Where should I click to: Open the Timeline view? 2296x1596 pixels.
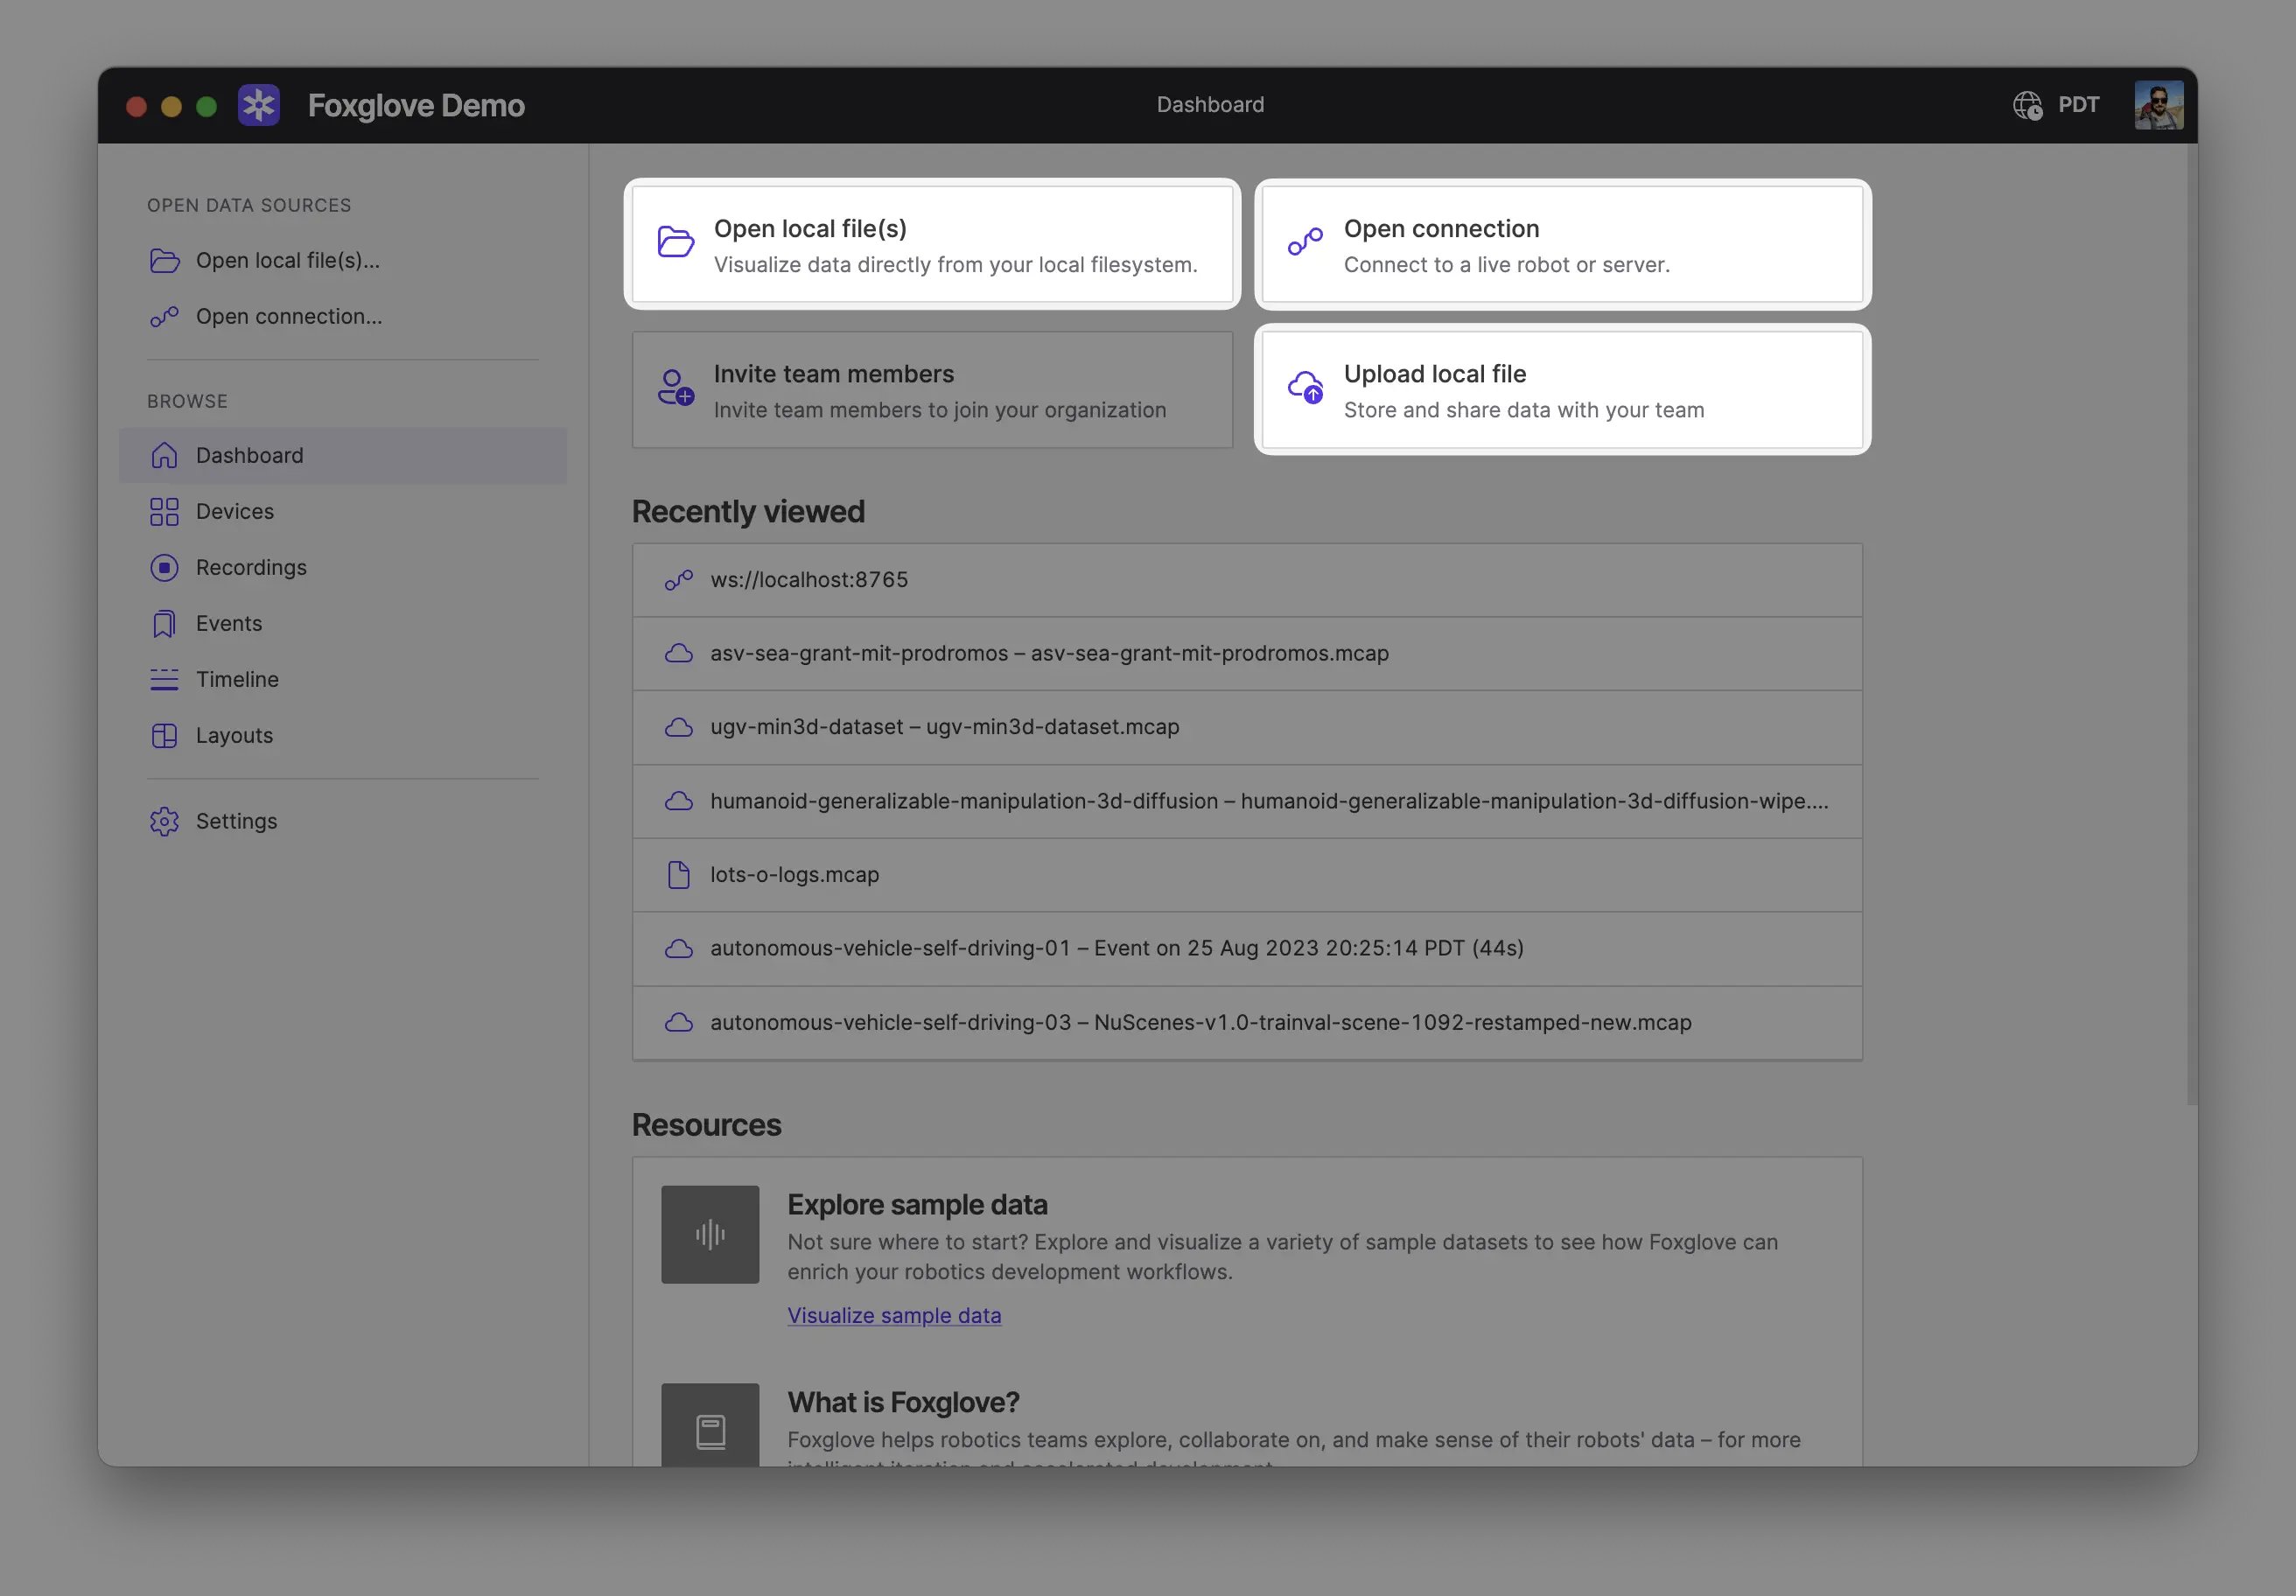(x=237, y=679)
